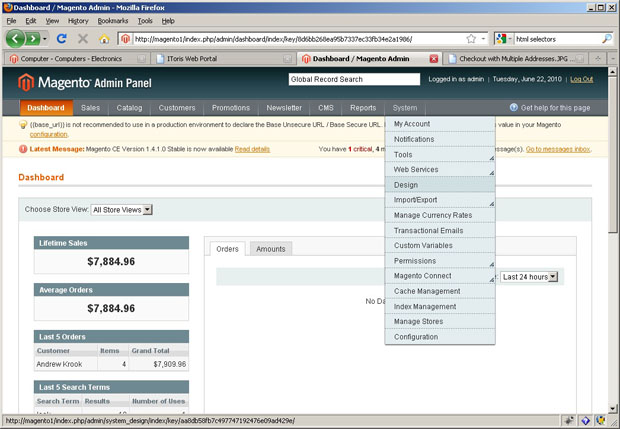Image resolution: width=620 pixels, height=429 pixels.
Task: Select Configuration in System menu
Action: coord(440,337)
